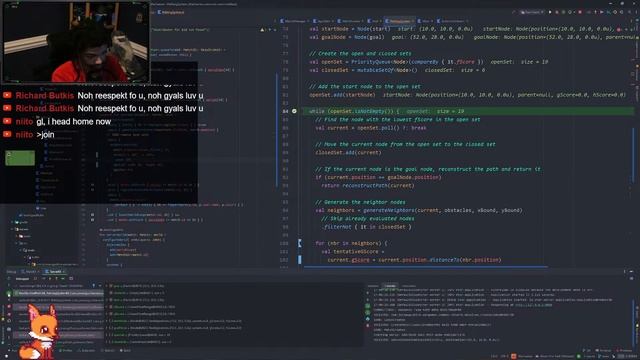Switch to the Debugger subtab in Debug panel
This screenshot has width=640, height=360.
tap(22, 279)
